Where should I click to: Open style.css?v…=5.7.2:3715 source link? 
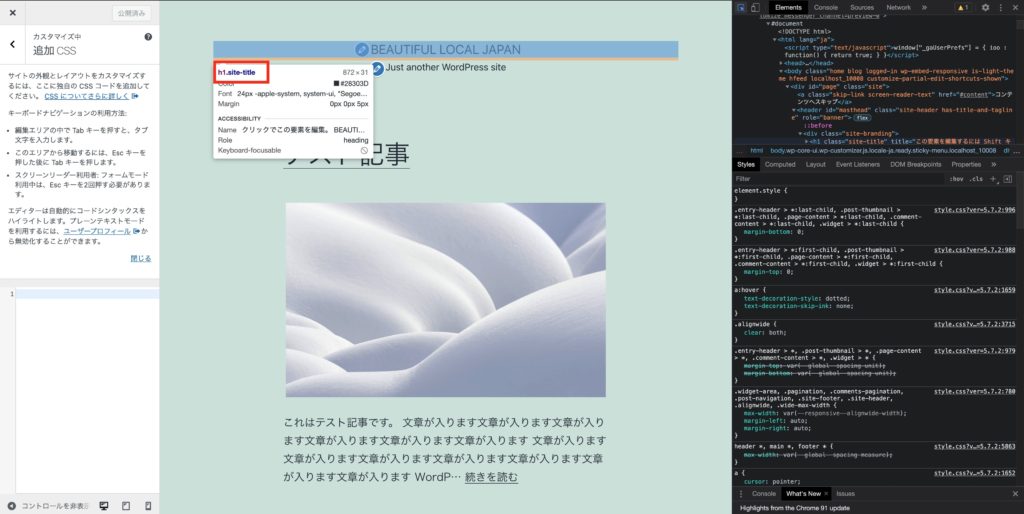974,325
